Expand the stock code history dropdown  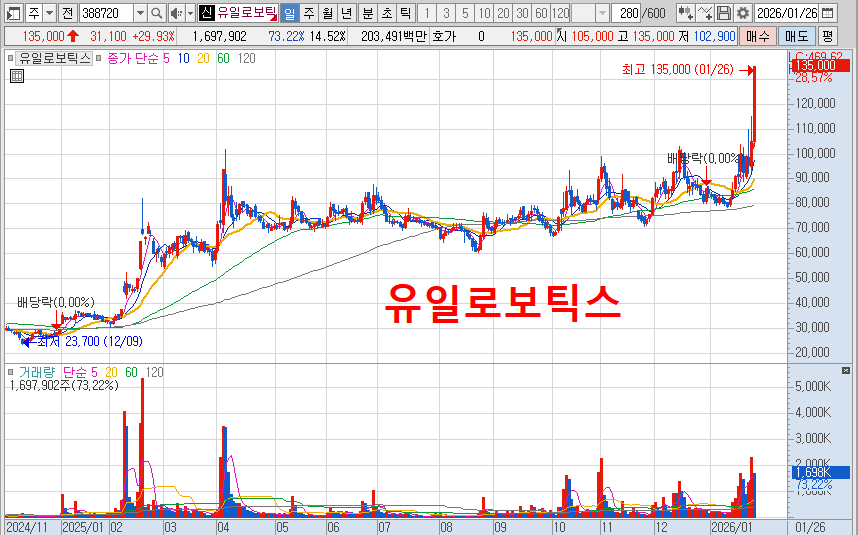pos(140,13)
